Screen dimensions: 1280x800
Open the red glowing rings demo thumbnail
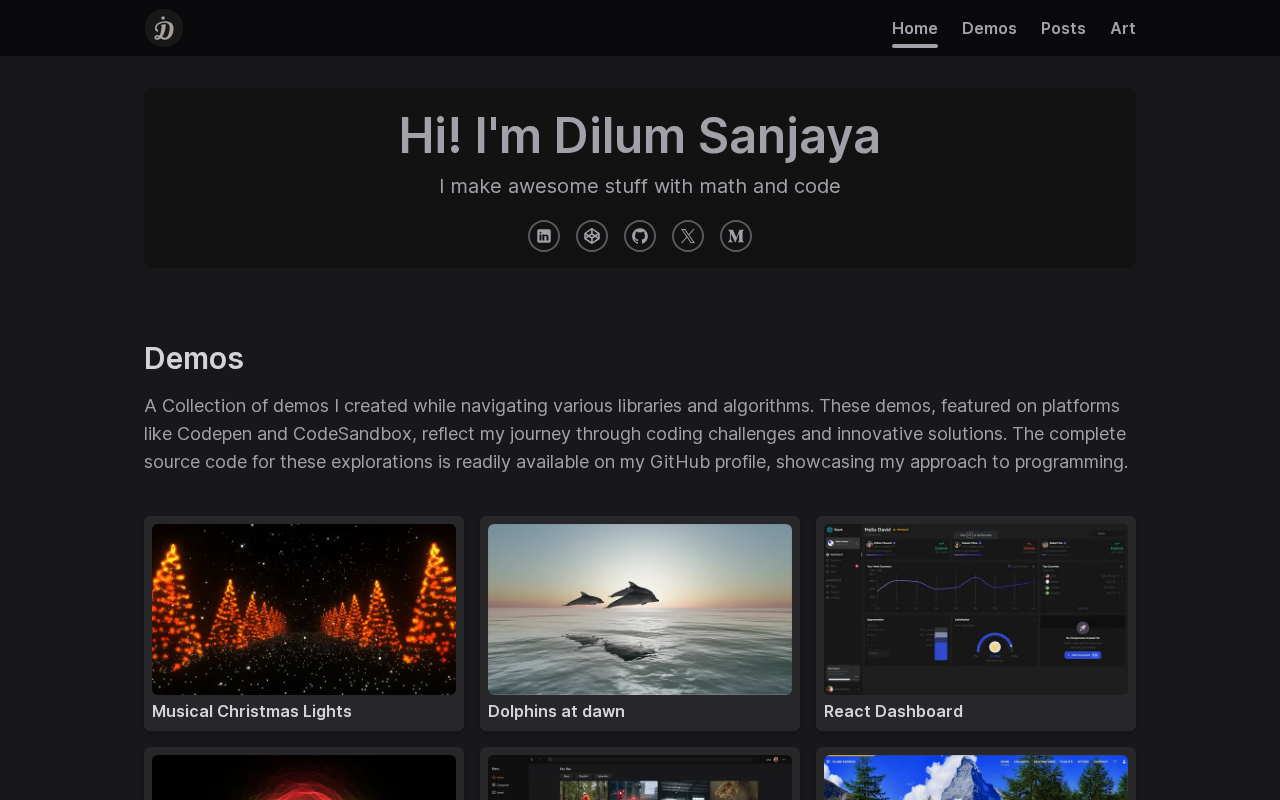(304, 778)
